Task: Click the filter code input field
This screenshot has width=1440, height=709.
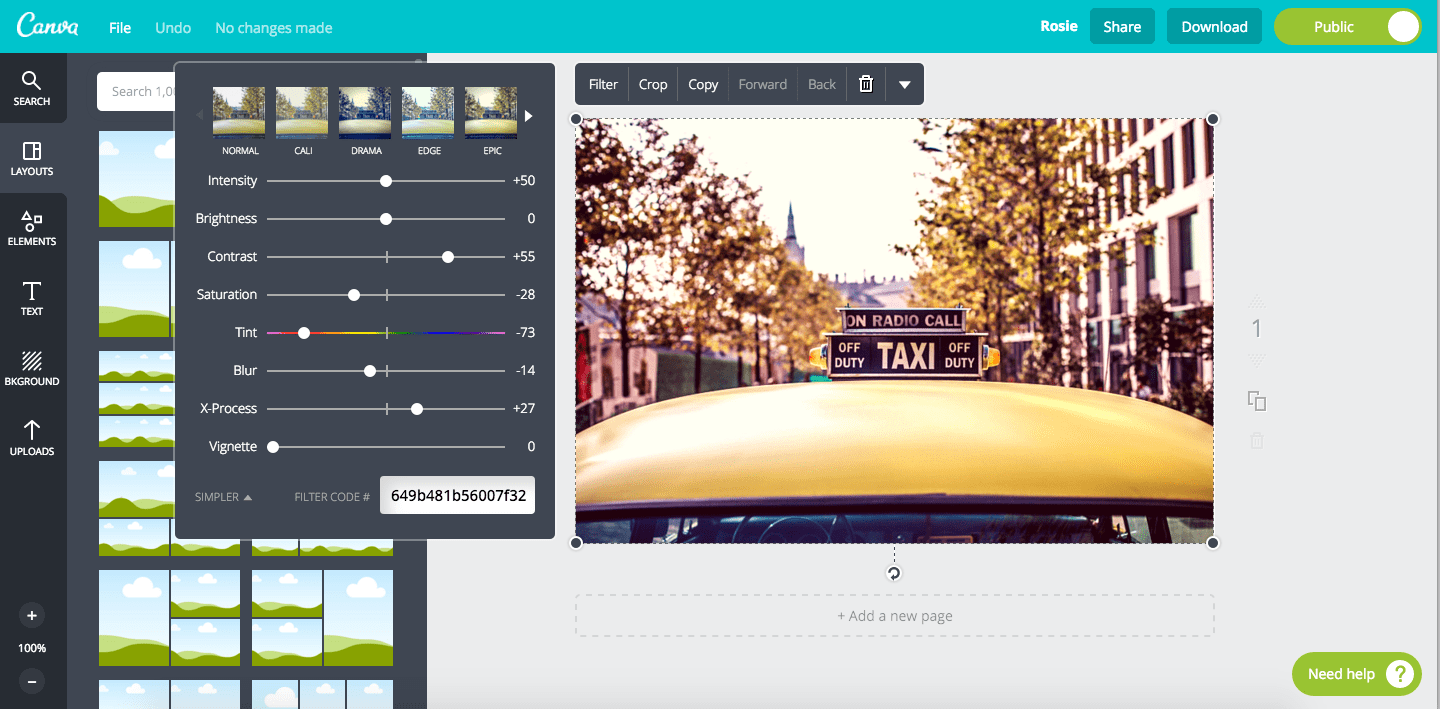Action: click(457, 494)
